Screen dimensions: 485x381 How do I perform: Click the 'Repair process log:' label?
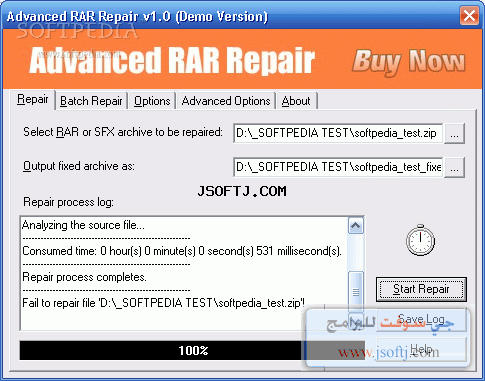tap(68, 202)
